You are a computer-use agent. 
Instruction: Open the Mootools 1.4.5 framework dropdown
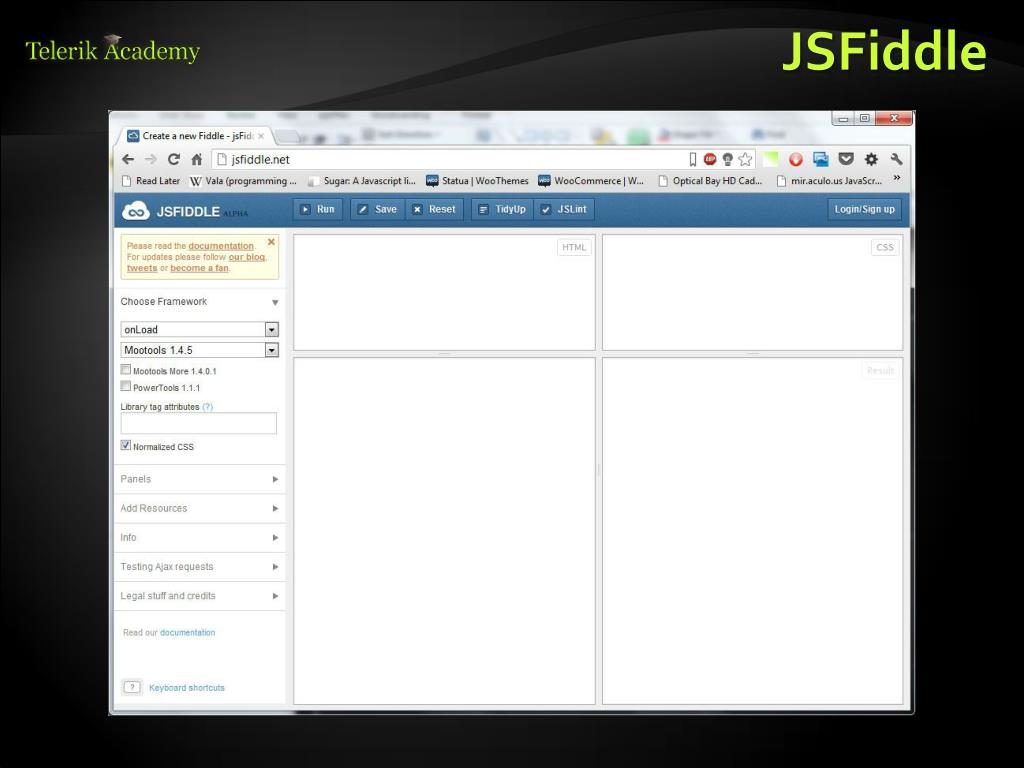[x=200, y=350]
